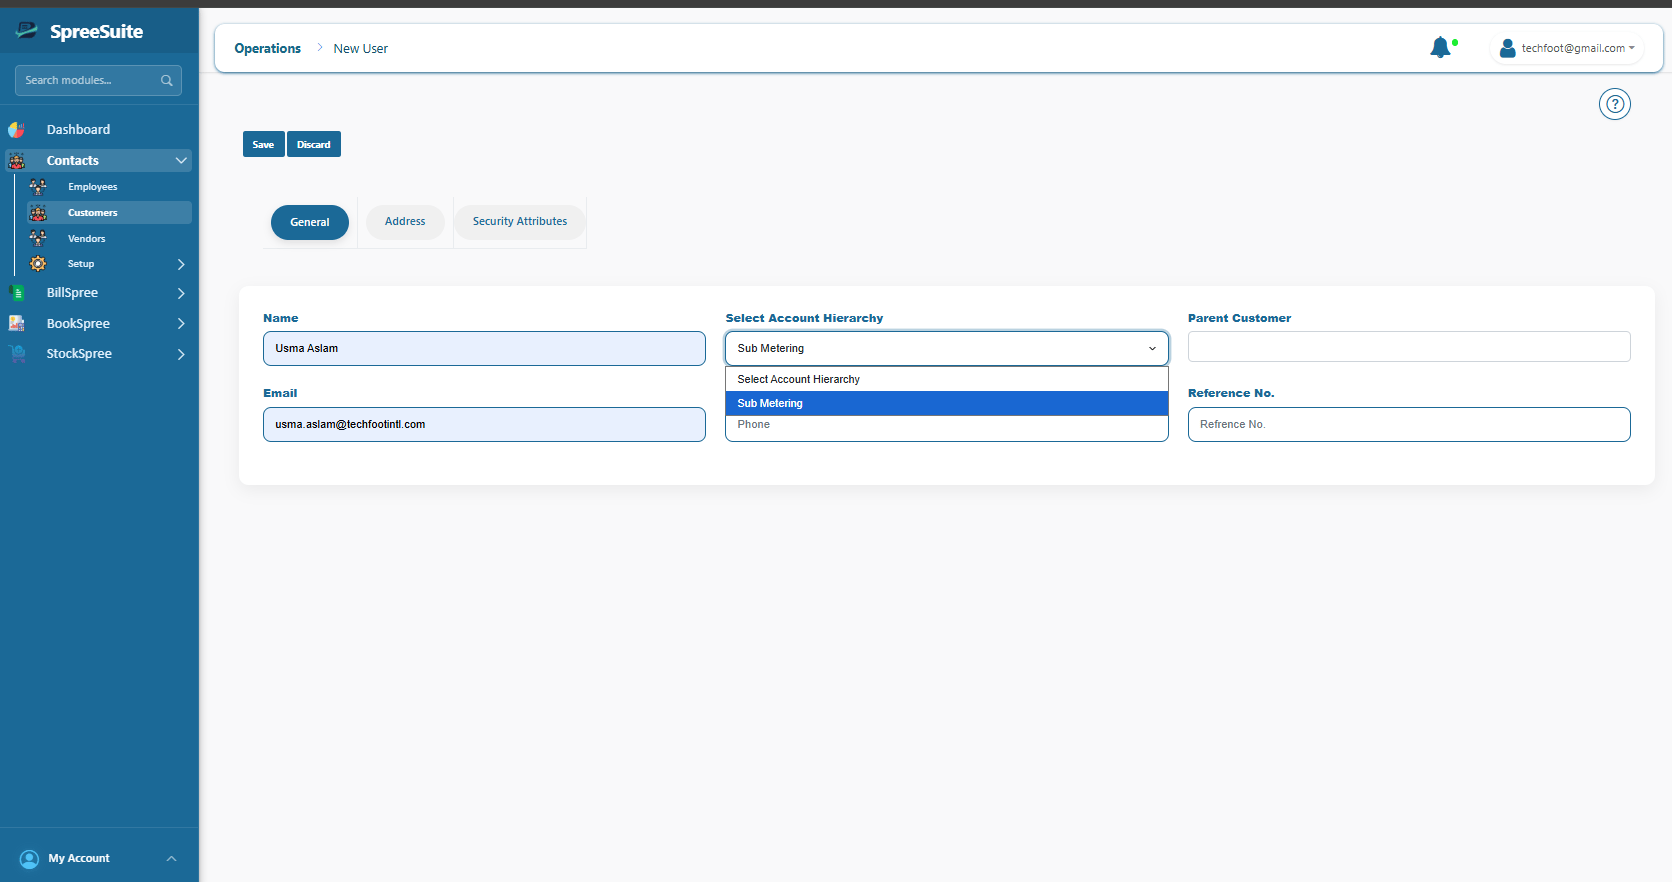Click the Operations breadcrumb link
Screen dimensions: 1672x882
click(x=267, y=48)
